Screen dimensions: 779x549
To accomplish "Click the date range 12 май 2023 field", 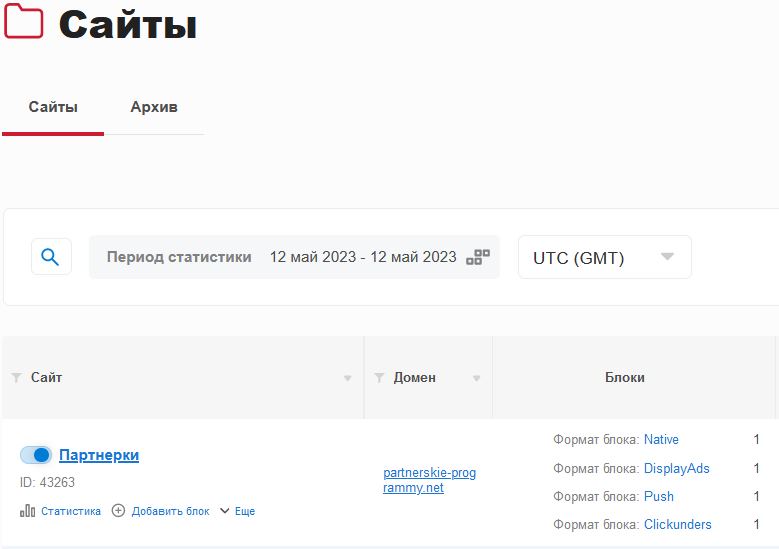I will (362, 257).
